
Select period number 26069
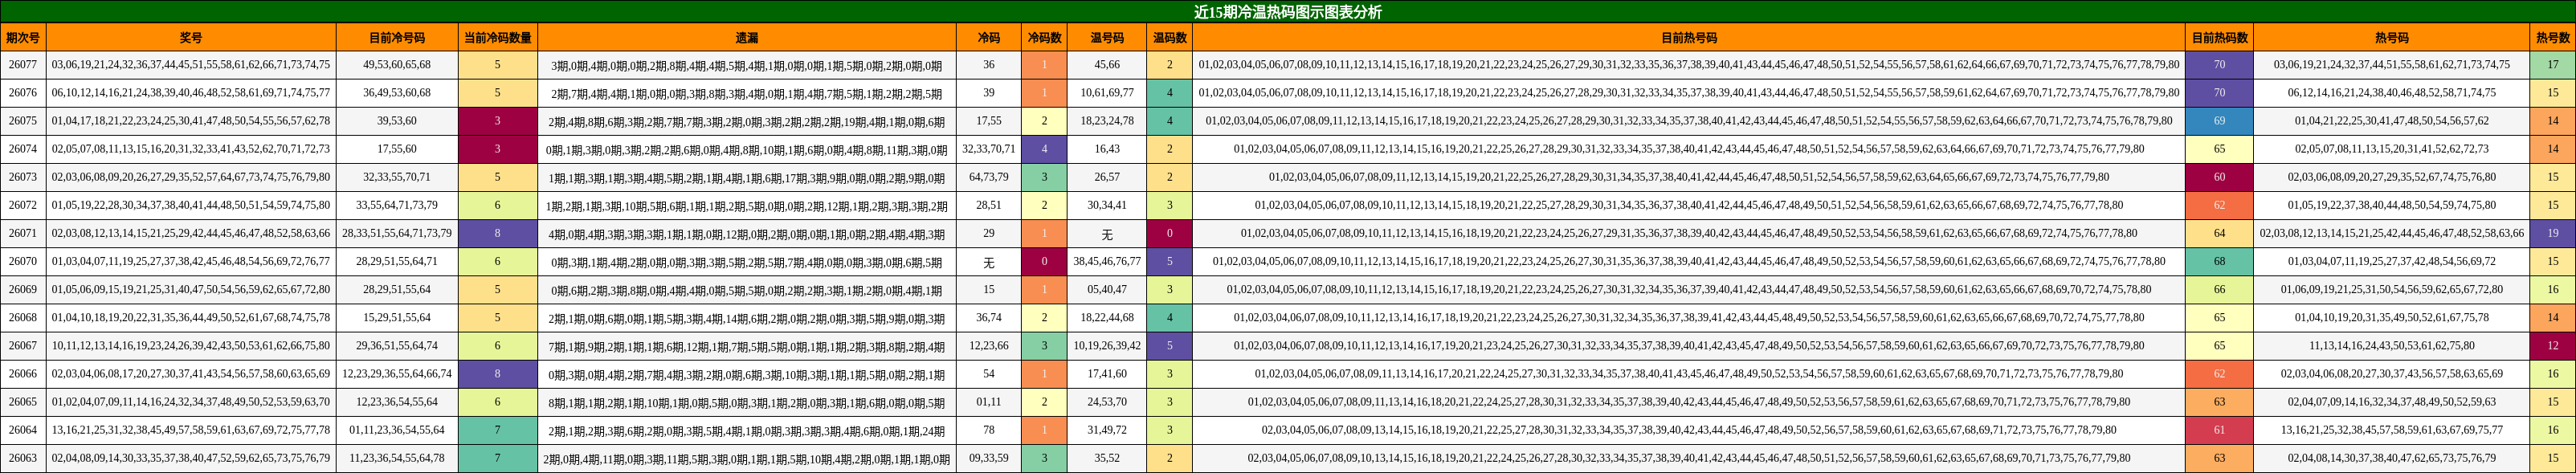23,289
